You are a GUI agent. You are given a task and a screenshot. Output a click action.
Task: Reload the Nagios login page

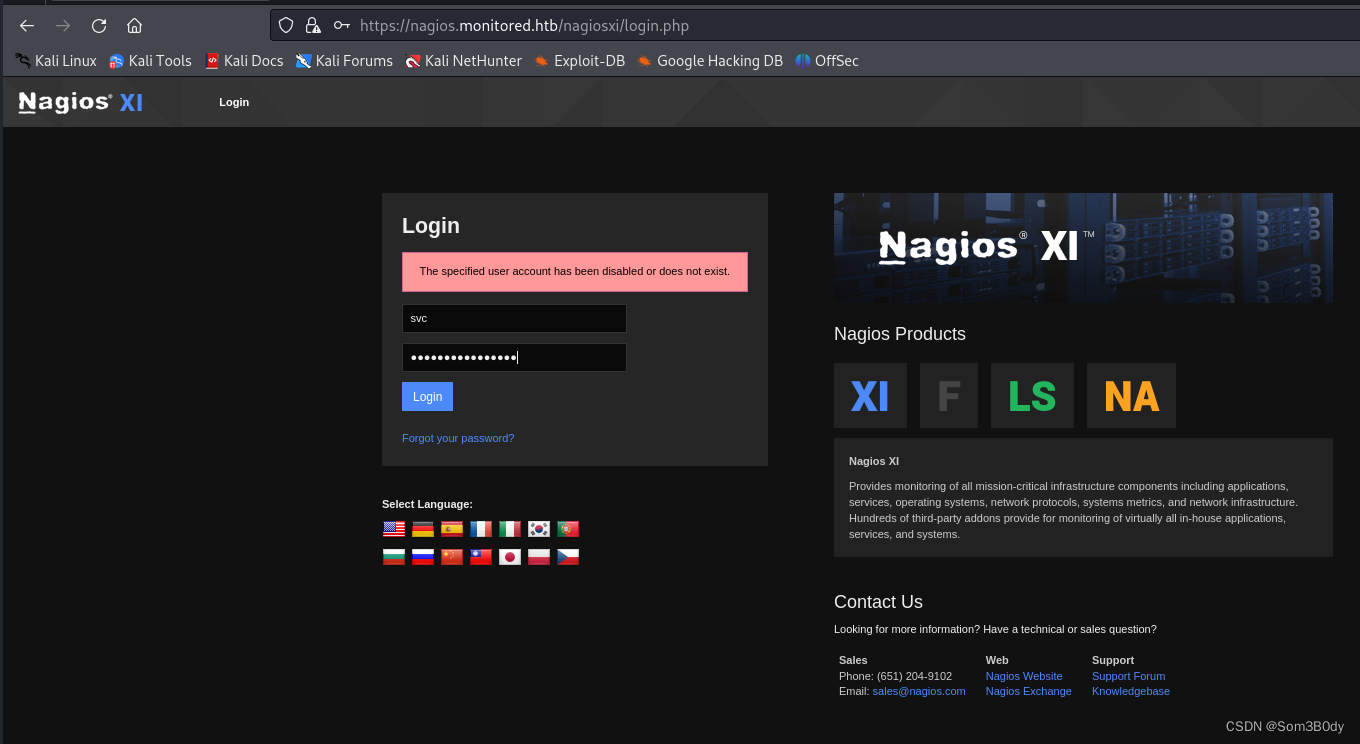pos(99,26)
